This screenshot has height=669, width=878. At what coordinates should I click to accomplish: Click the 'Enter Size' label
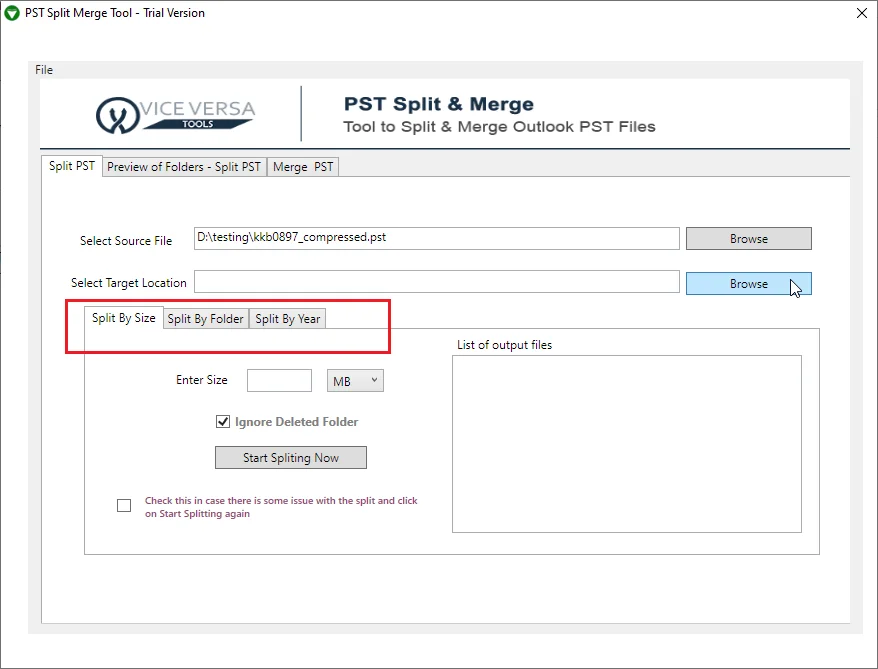point(202,380)
